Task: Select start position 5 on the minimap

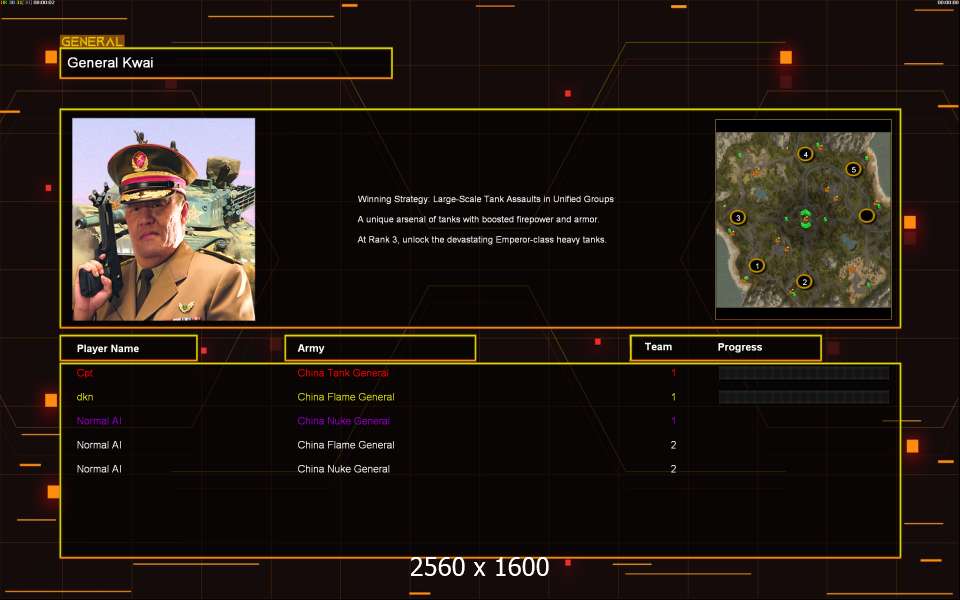Action: point(853,169)
